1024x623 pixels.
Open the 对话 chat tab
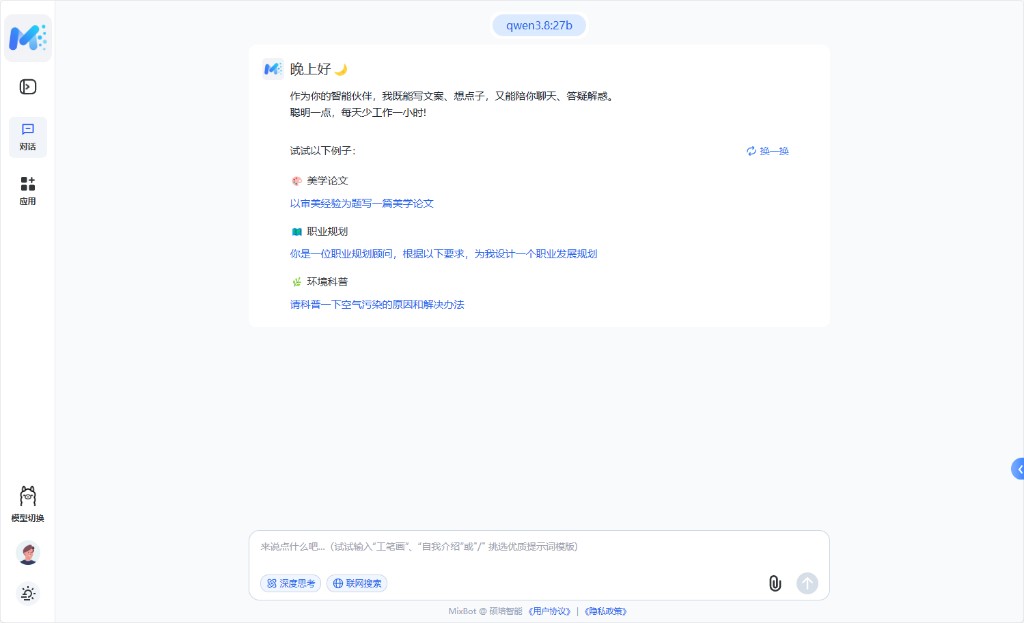click(x=27, y=137)
